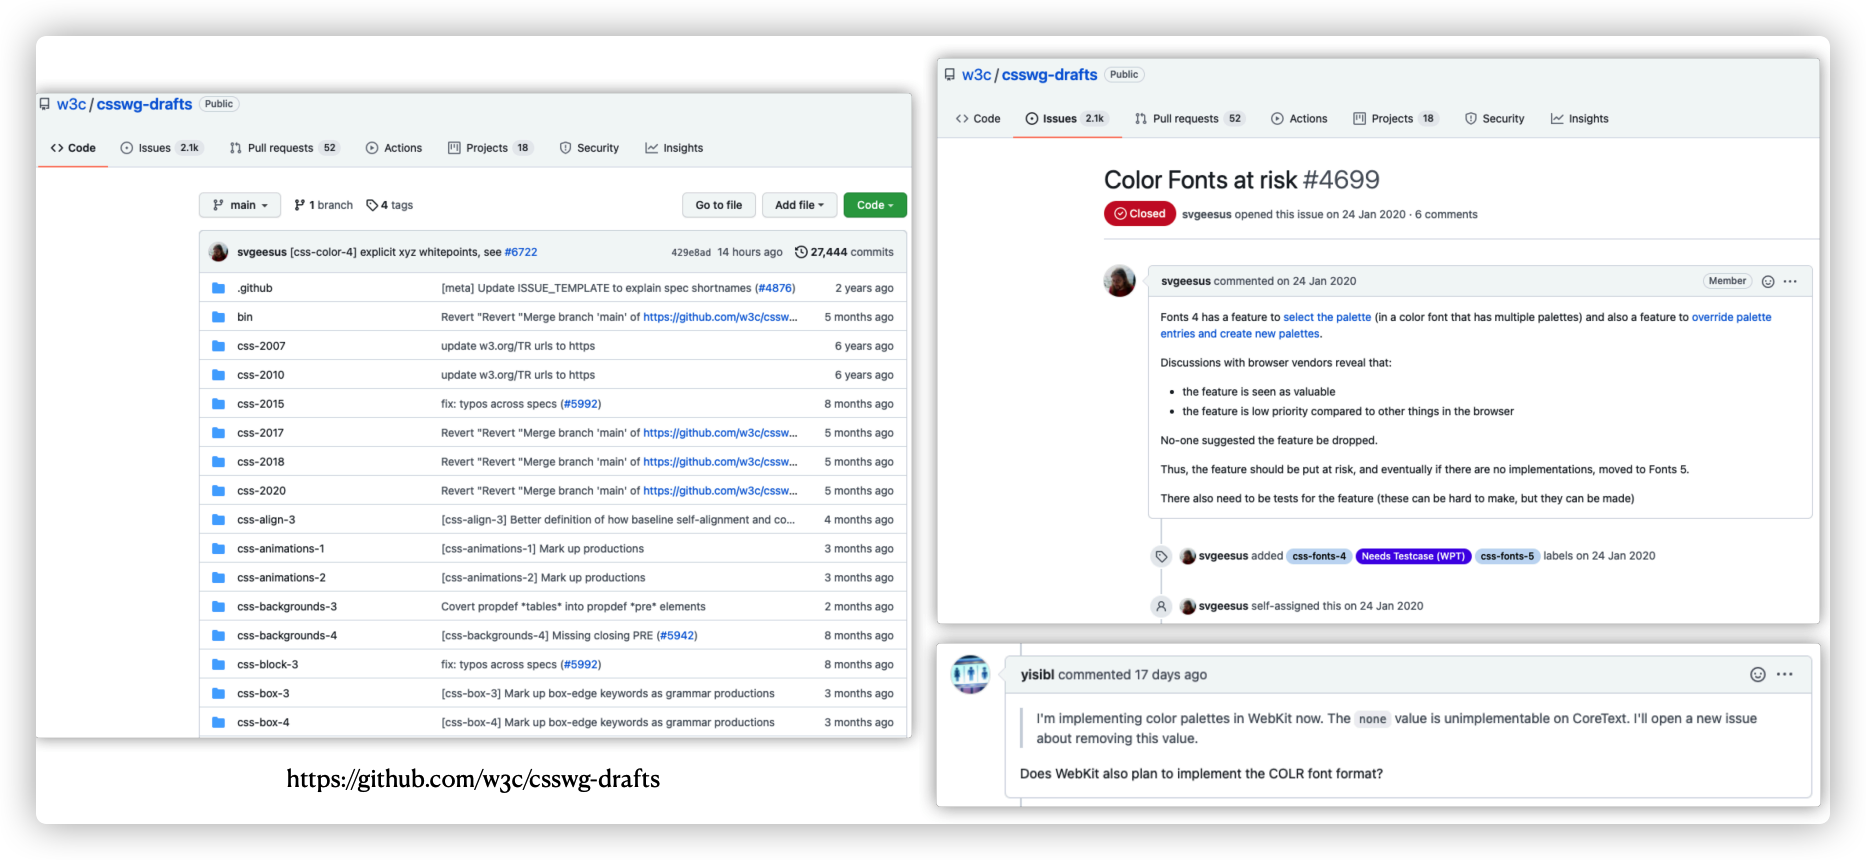Open the css-backgrounds-3 folder name
This screenshot has width=1866, height=860.
coord(287,607)
